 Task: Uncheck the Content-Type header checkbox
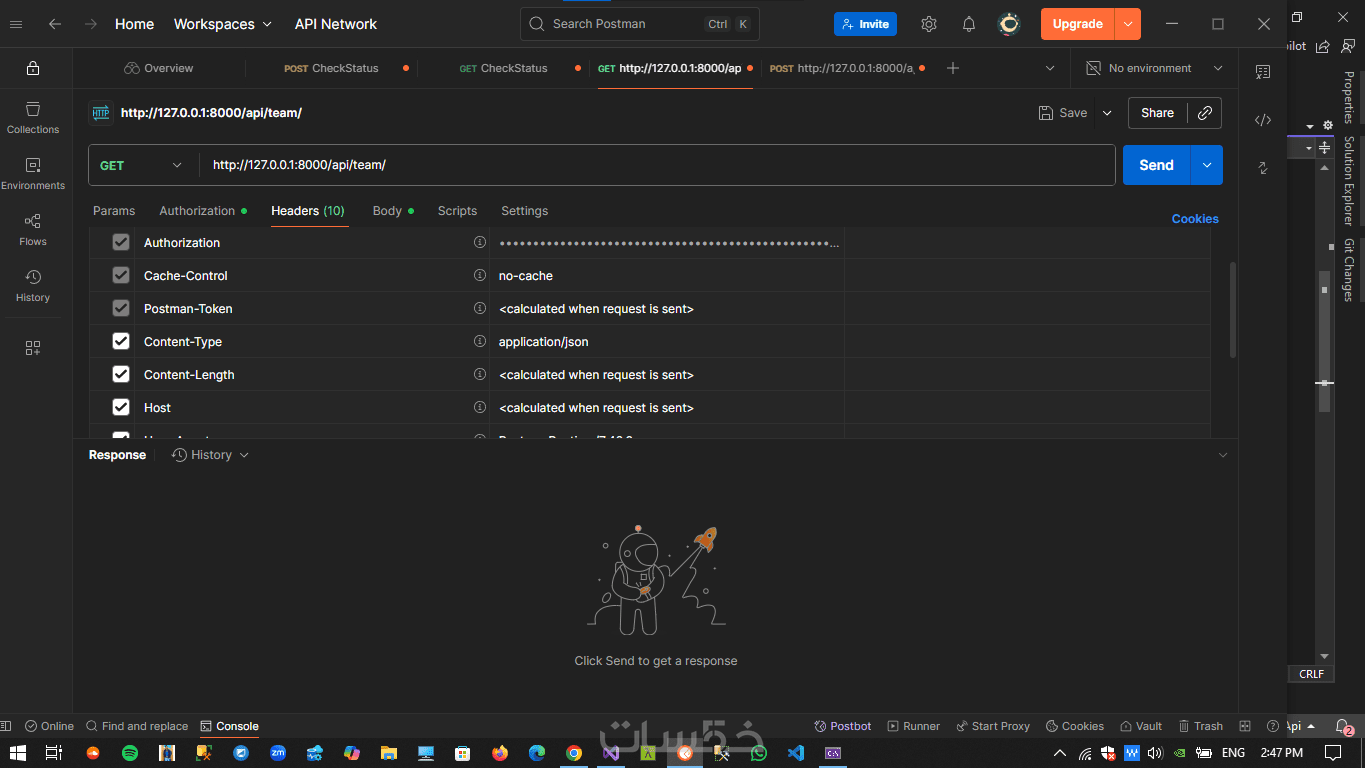(x=121, y=341)
